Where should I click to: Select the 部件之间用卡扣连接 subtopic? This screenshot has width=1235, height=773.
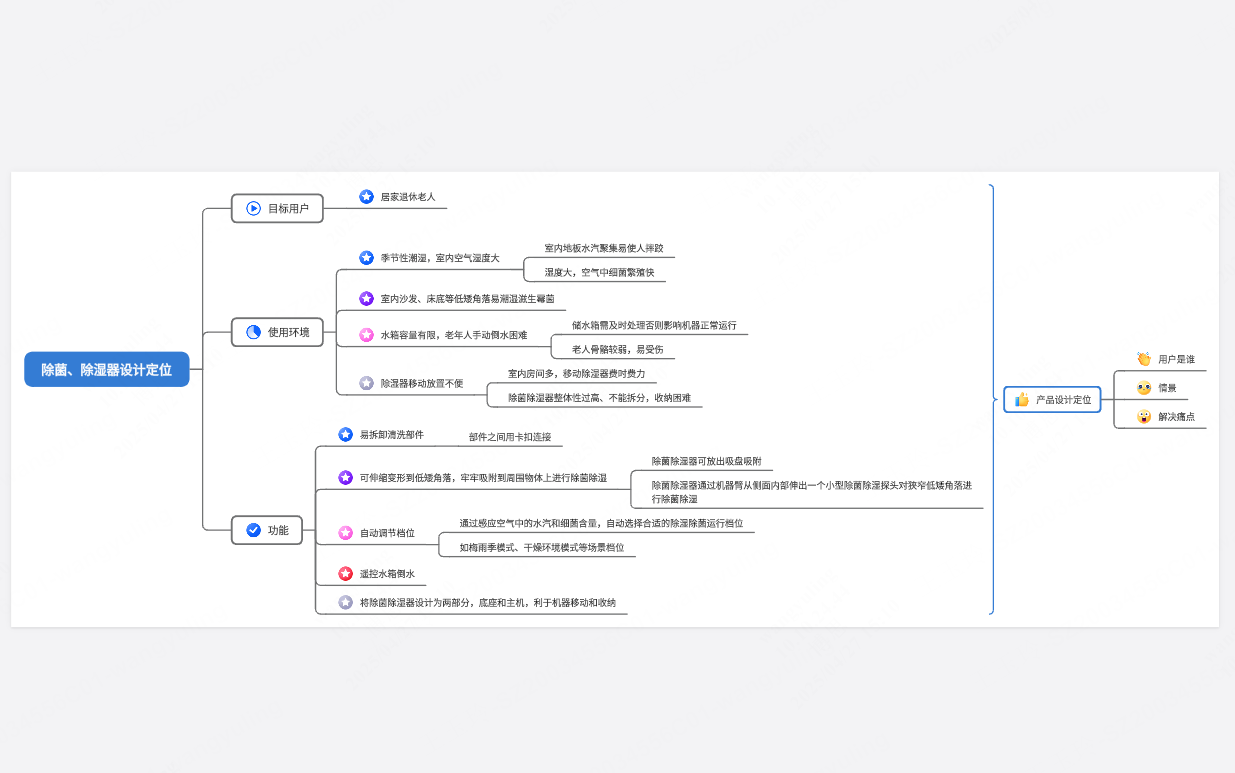tap(510, 437)
